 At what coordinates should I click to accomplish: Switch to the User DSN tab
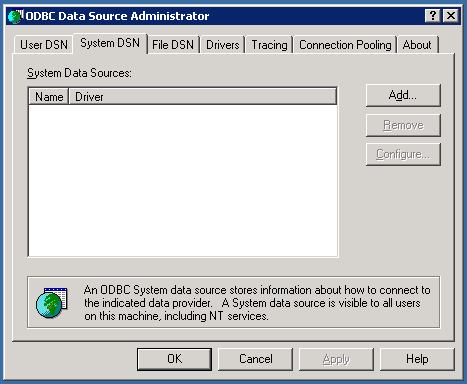pyautogui.click(x=44, y=45)
